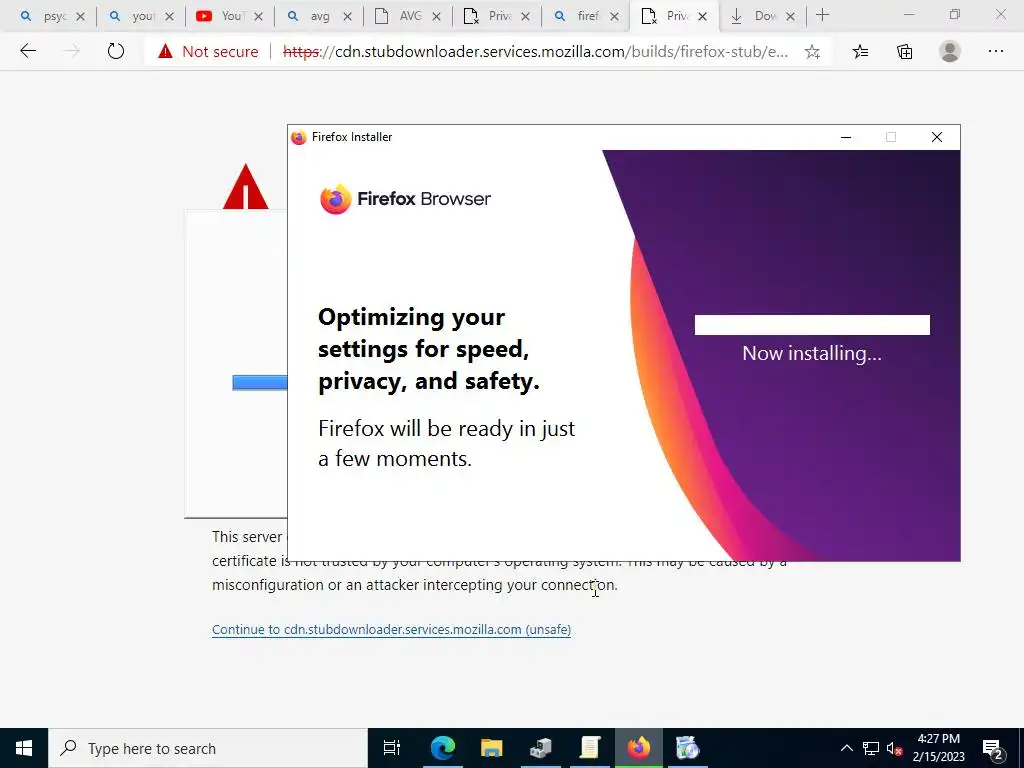Refresh the current page

tap(116, 51)
